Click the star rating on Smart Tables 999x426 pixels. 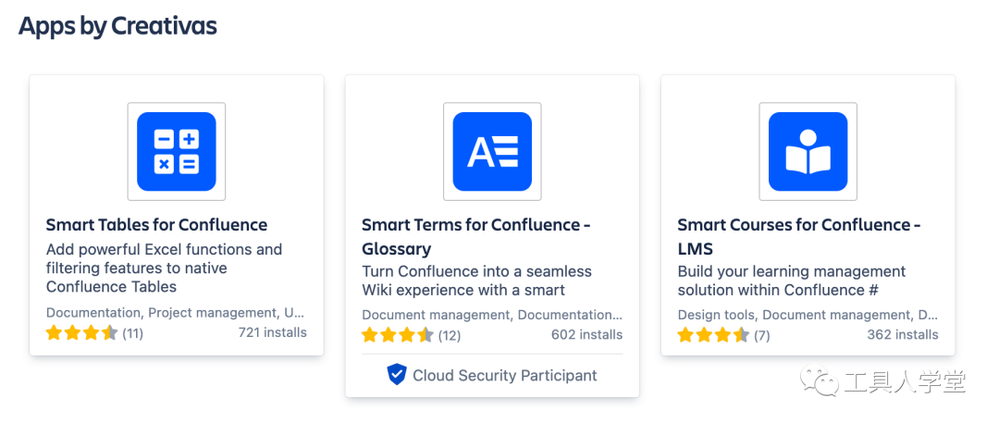(x=82, y=333)
